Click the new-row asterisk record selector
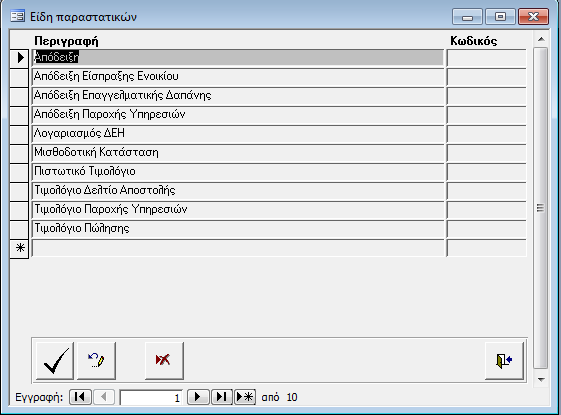561x415 pixels. [x=19, y=248]
